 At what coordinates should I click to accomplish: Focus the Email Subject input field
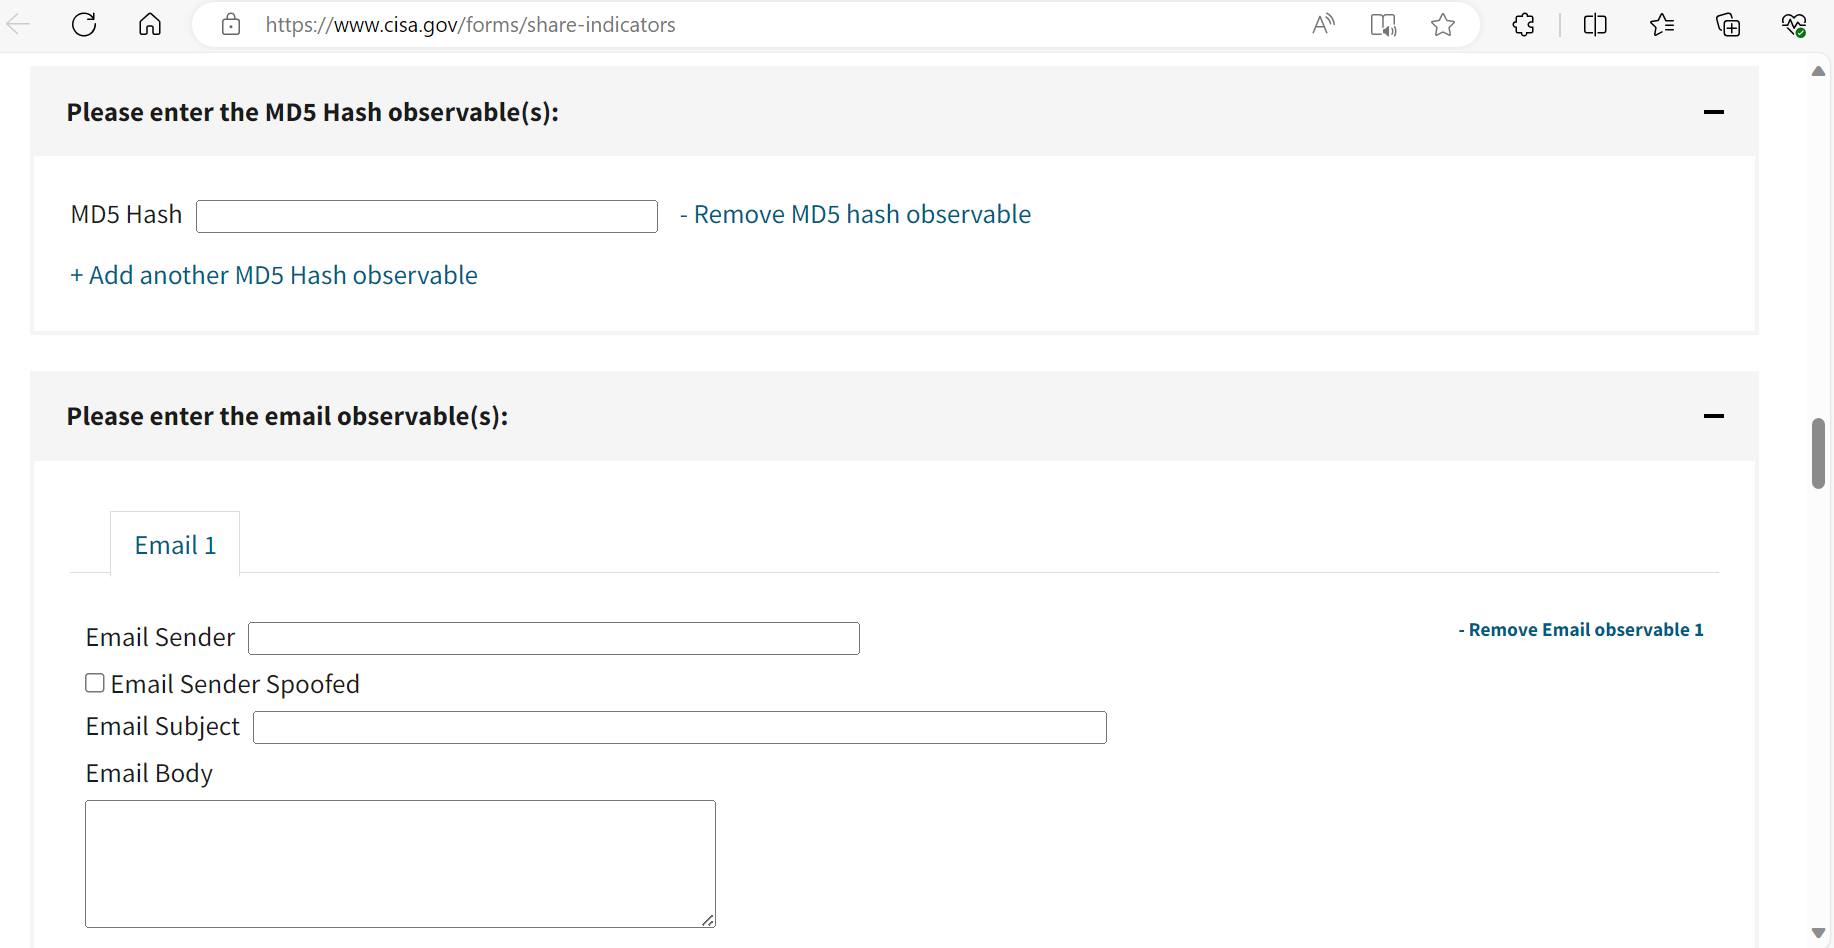(680, 728)
